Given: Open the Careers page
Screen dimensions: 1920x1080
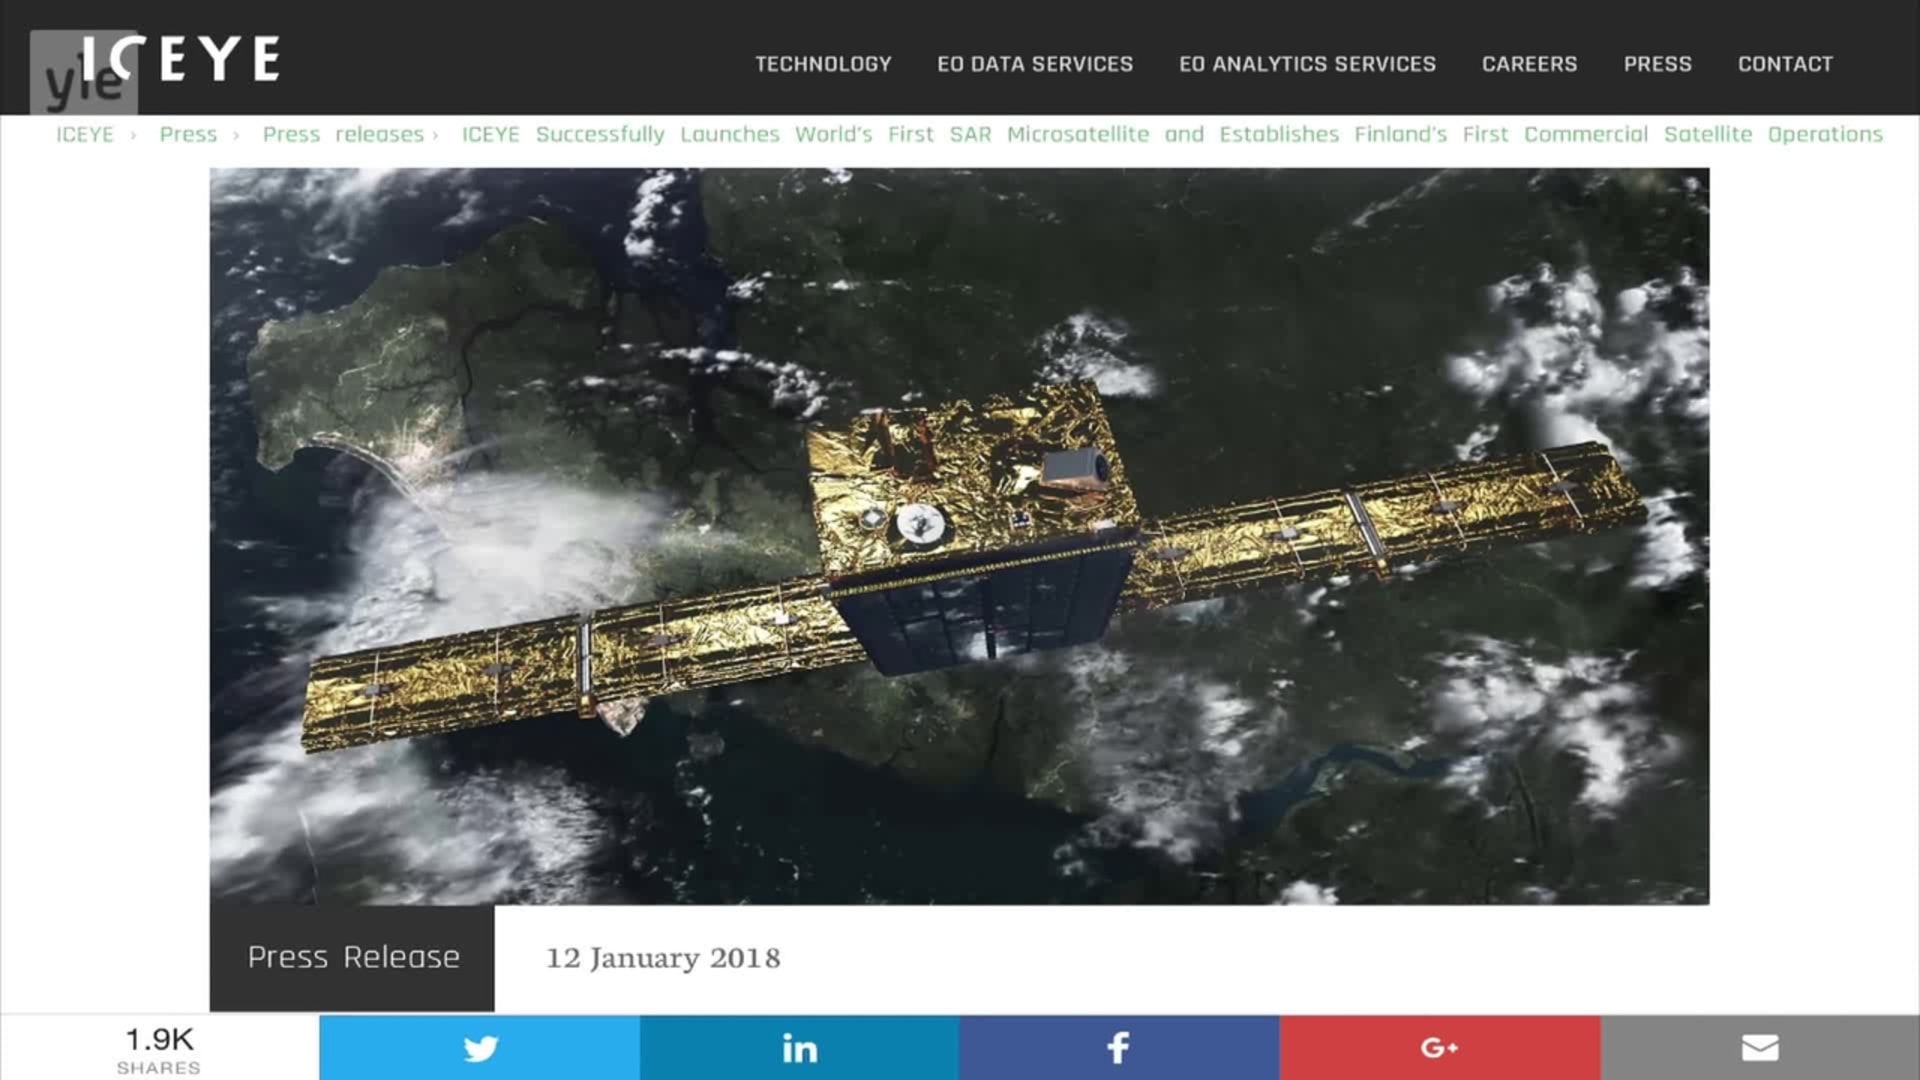Looking at the screenshot, I should click(1529, 64).
